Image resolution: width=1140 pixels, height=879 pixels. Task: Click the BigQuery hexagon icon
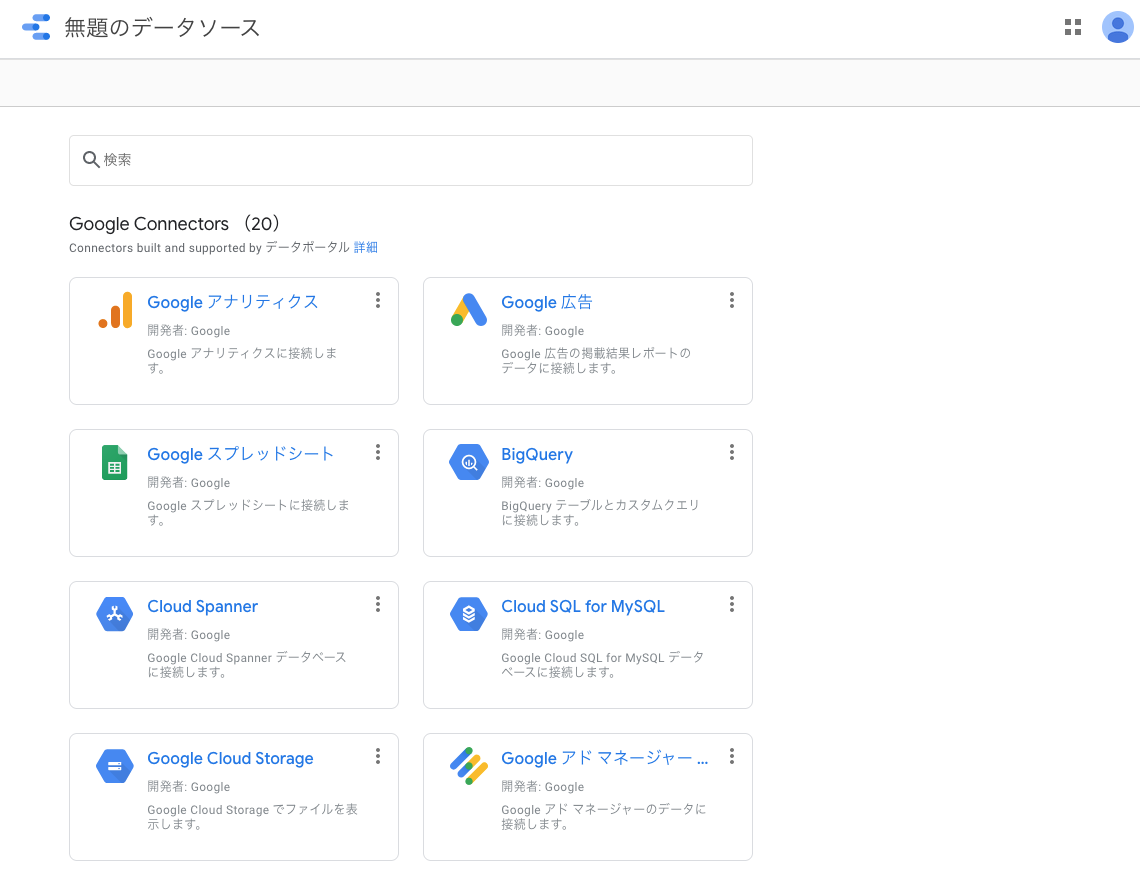tap(469, 462)
